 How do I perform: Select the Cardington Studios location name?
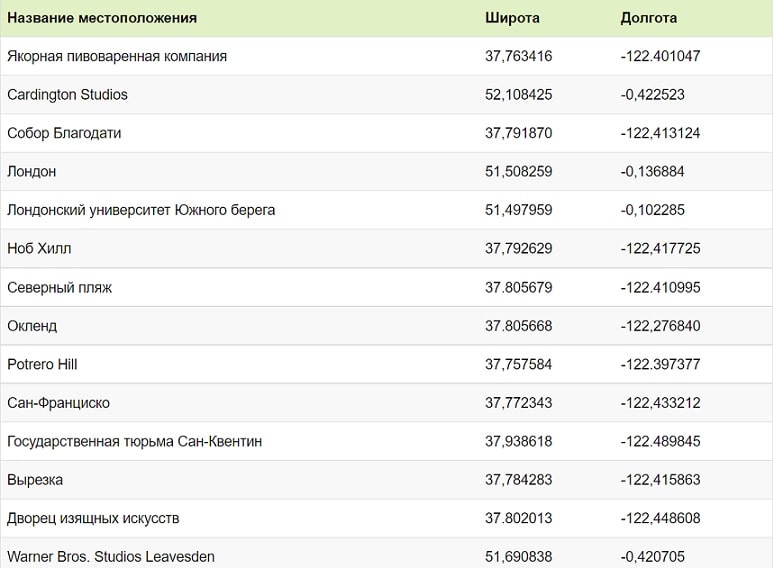pos(67,94)
